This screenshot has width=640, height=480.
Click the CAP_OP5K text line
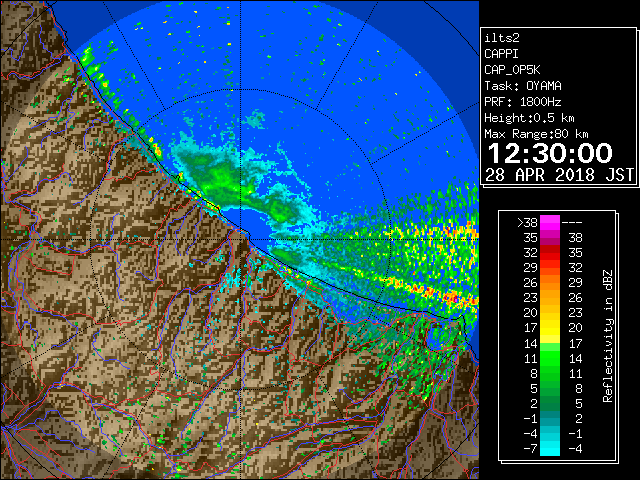point(512,70)
